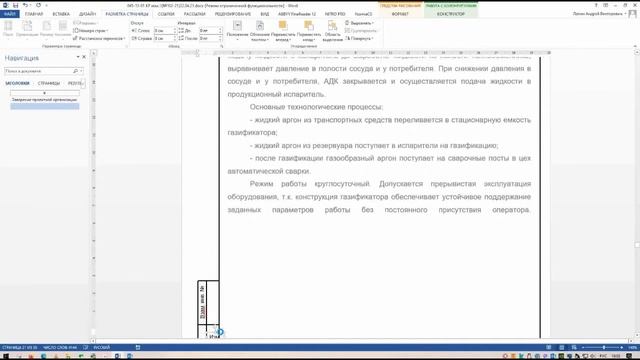Open КОНСТРУКТОР header tools tab
640x360 pixels.
[x=451, y=14]
